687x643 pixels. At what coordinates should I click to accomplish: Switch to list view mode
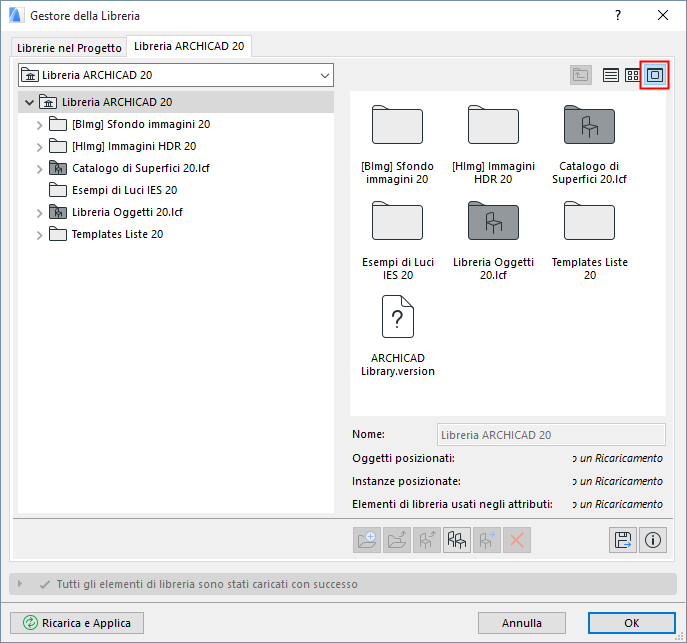pos(610,75)
